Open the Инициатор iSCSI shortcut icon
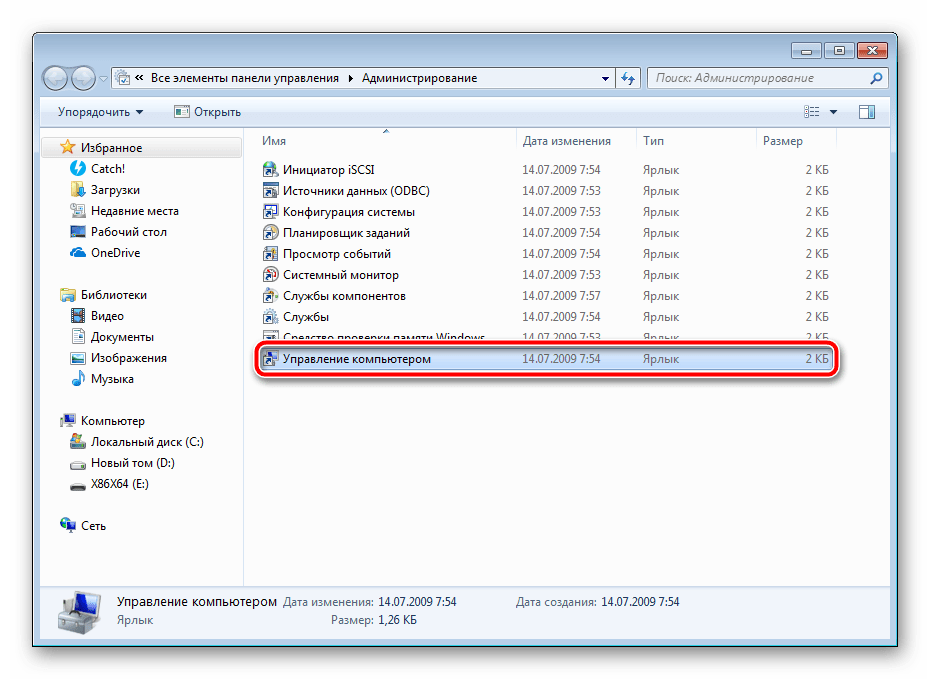This screenshot has width=930, height=679. (270, 170)
